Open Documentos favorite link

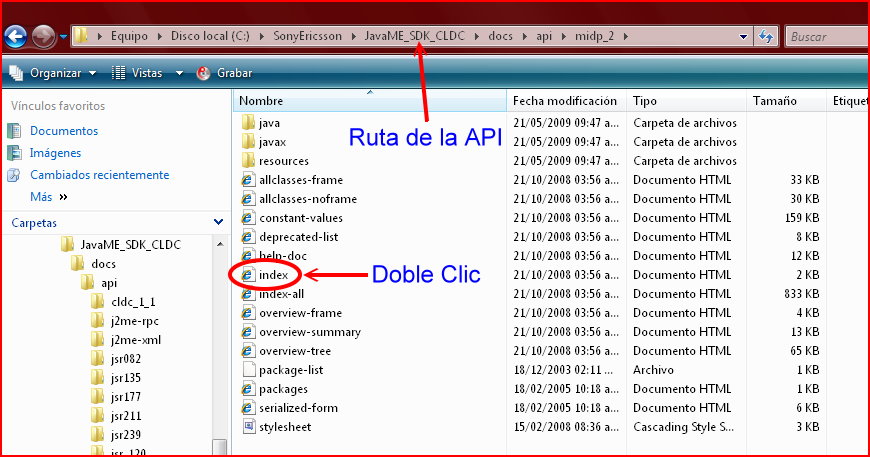[64, 131]
